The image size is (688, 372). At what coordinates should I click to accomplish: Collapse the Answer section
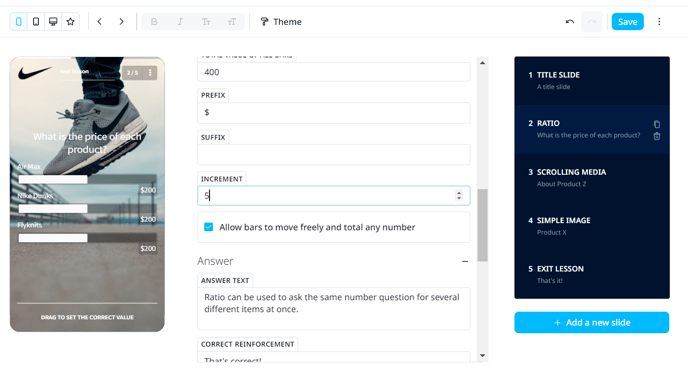[465, 261]
